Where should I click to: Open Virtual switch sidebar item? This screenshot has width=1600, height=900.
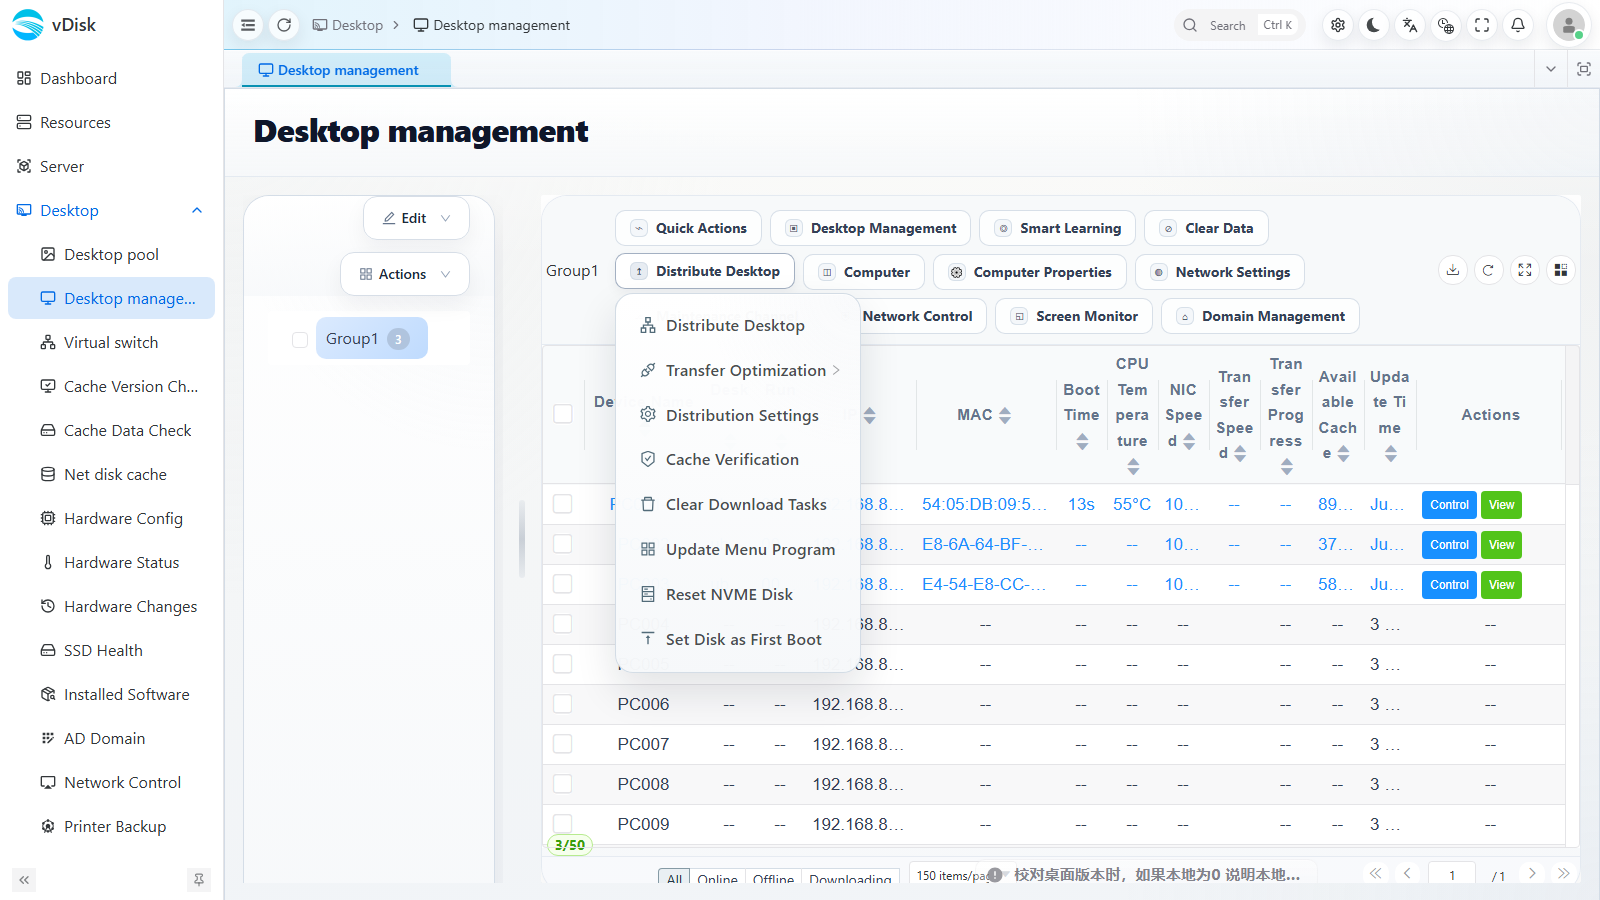(111, 342)
